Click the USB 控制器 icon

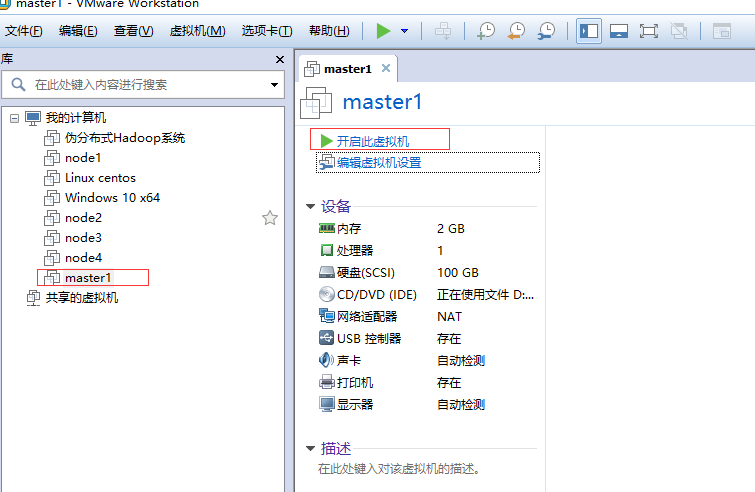pos(326,338)
